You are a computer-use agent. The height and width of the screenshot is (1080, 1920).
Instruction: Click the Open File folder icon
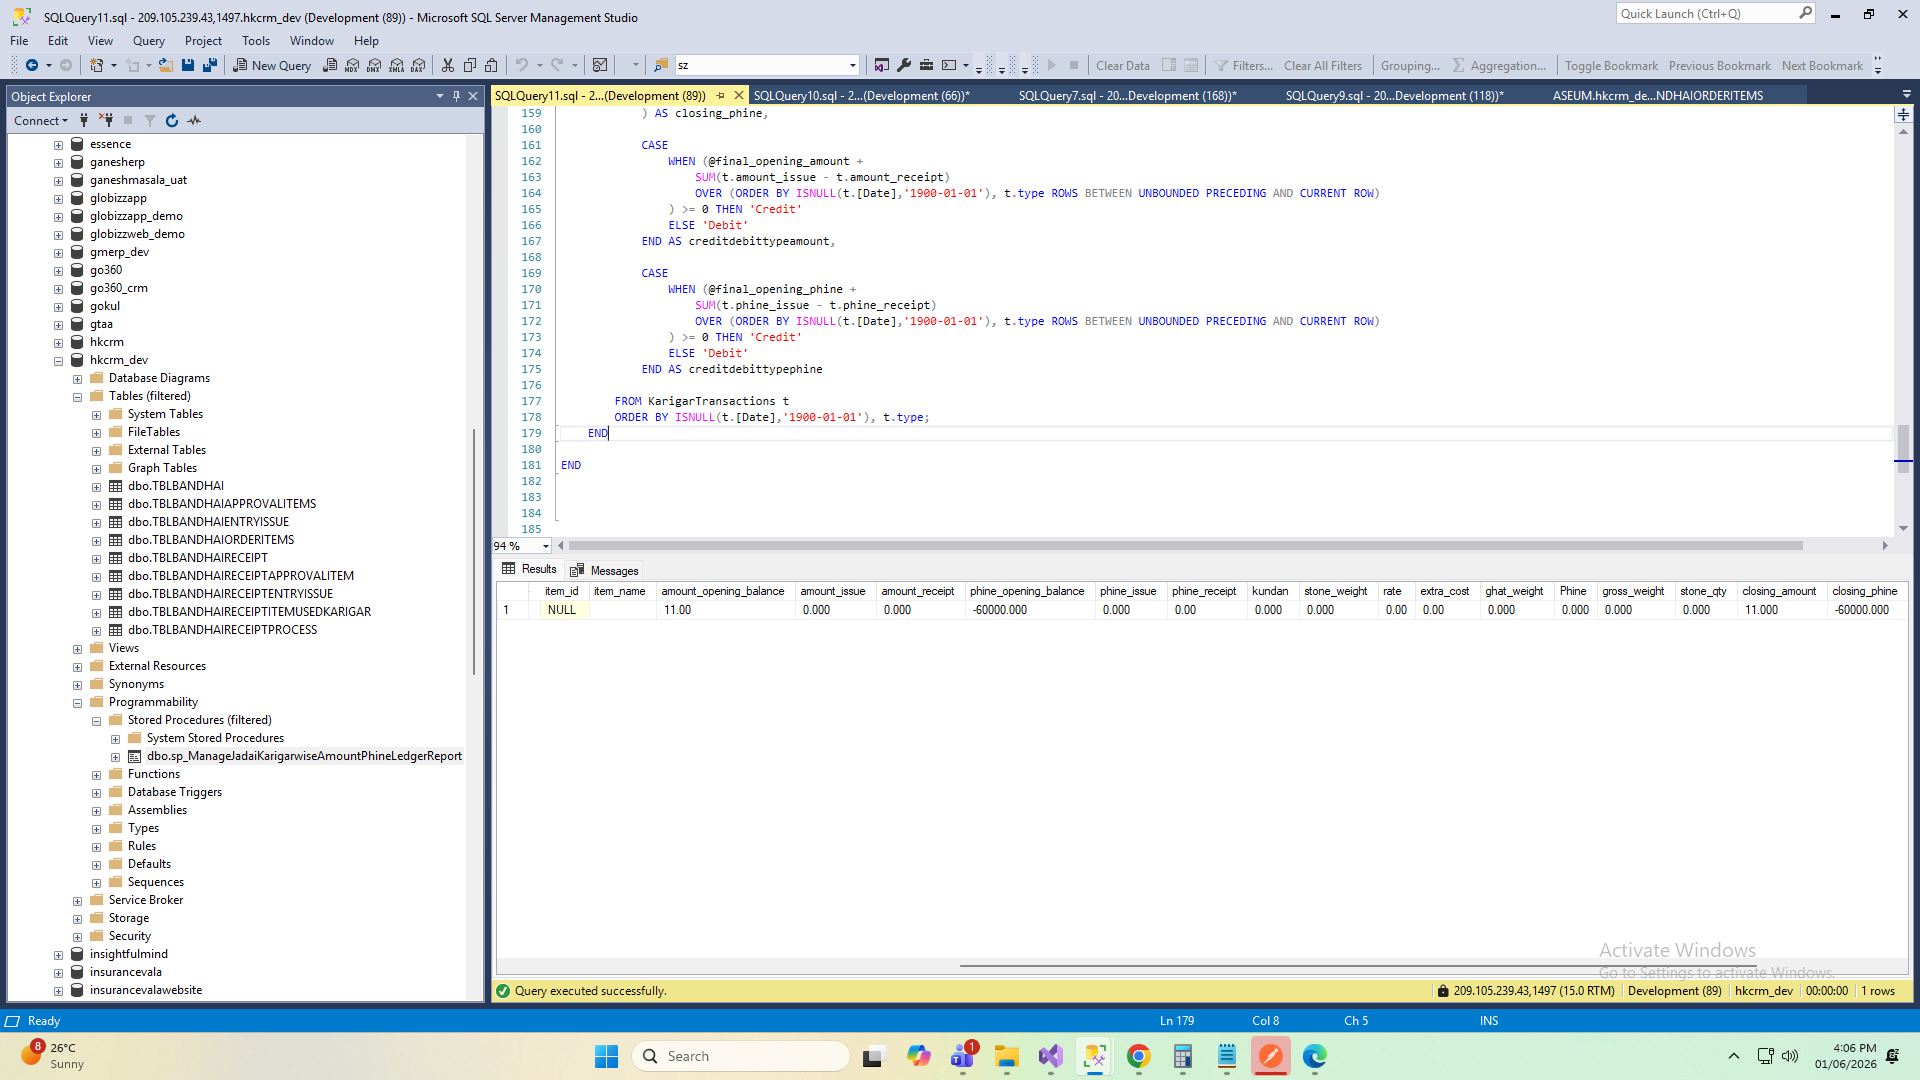point(166,66)
